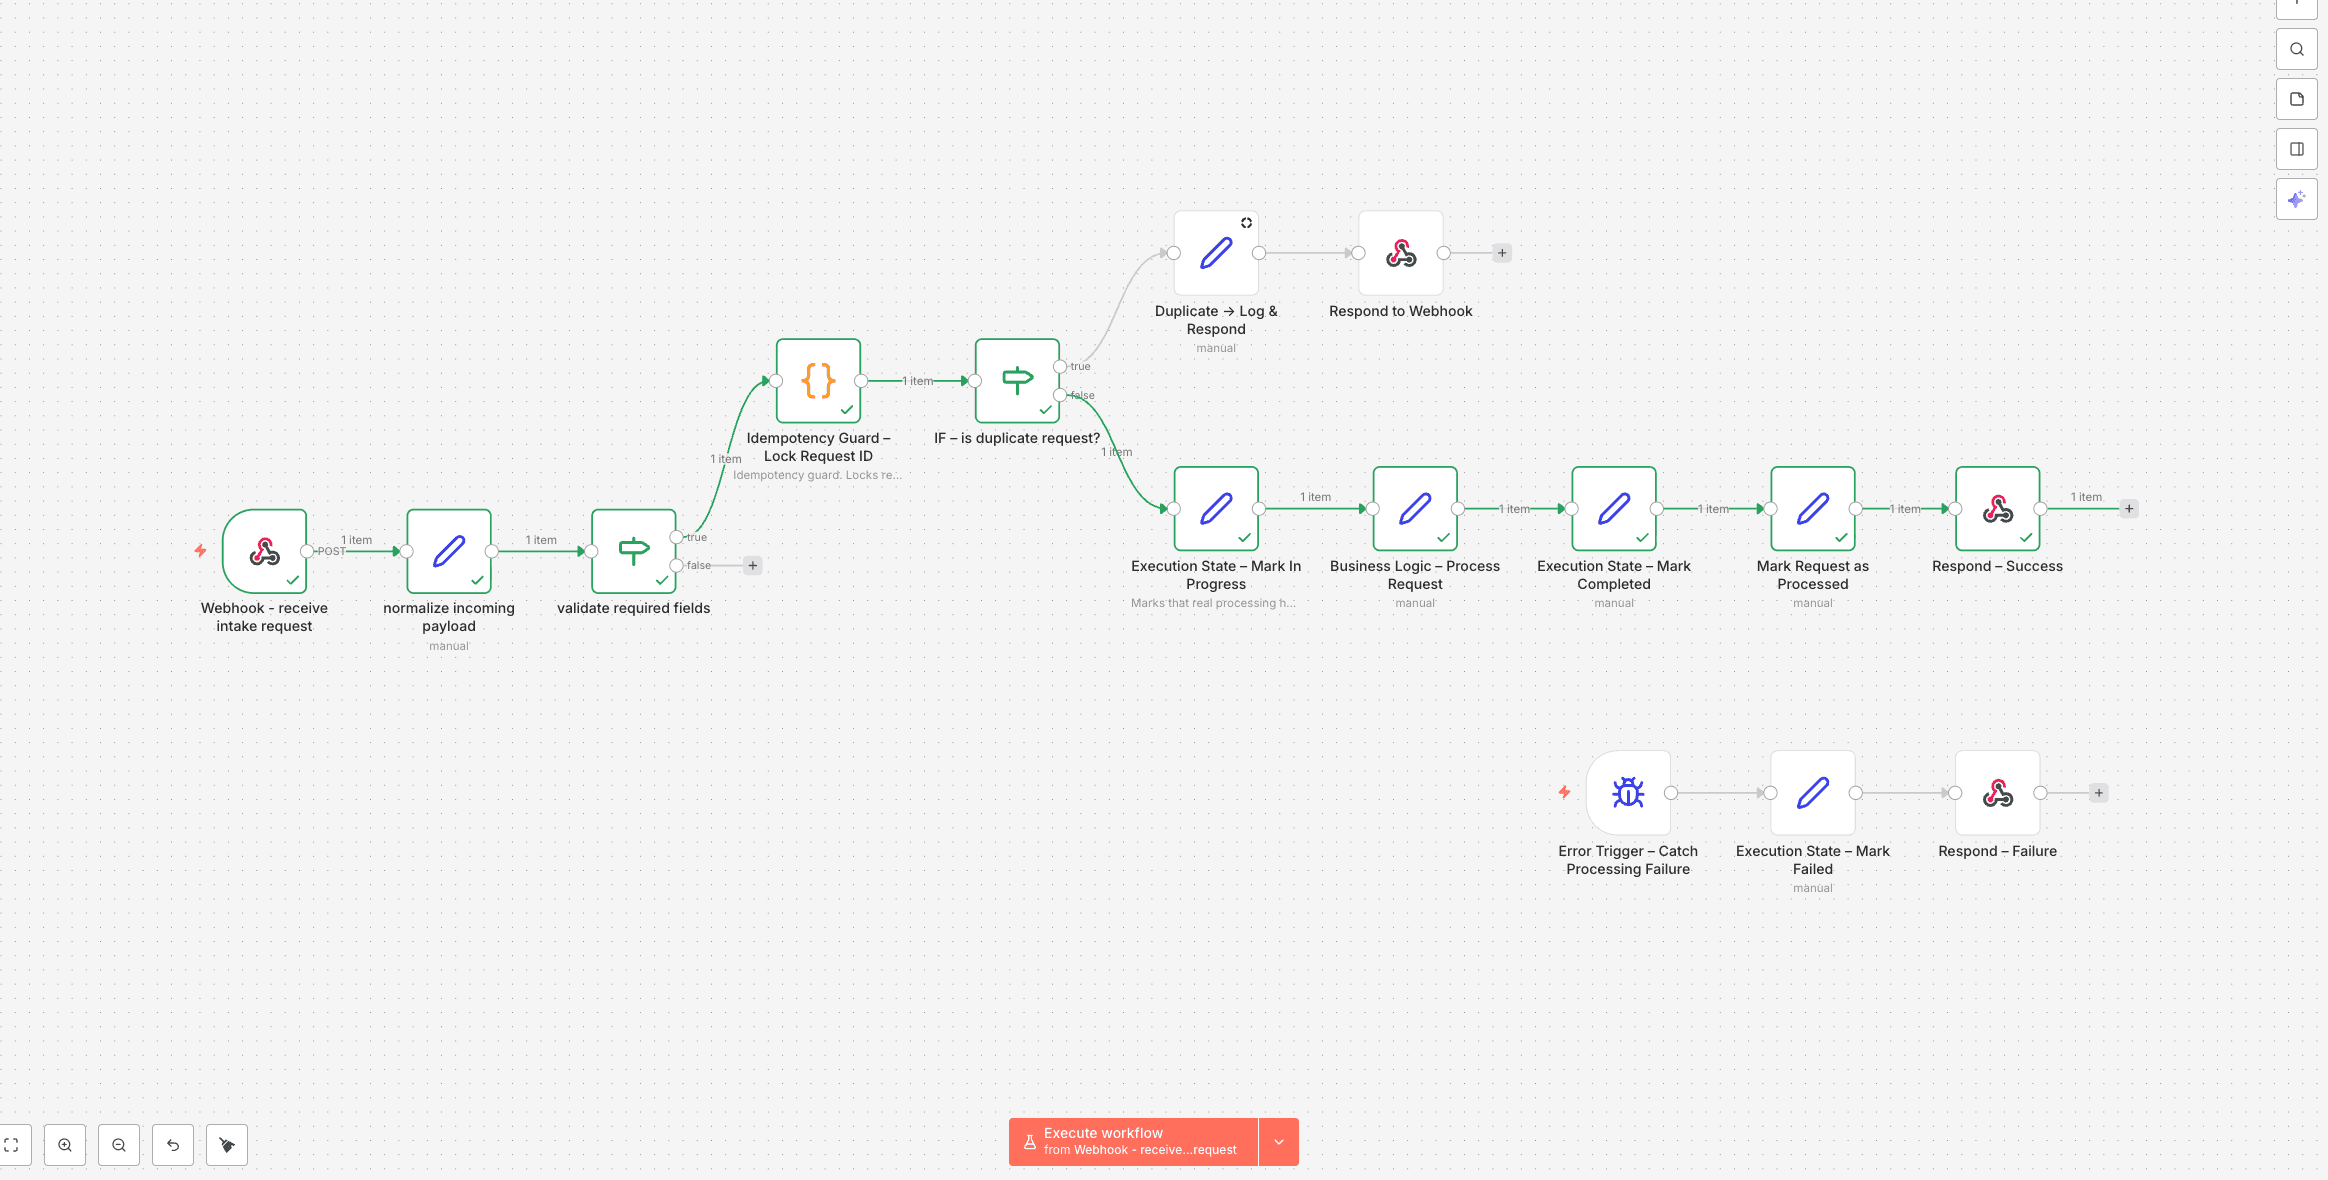Add node after Respond – Success via plus
This screenshot has width=2328, height=1180.
[2128, 508]
